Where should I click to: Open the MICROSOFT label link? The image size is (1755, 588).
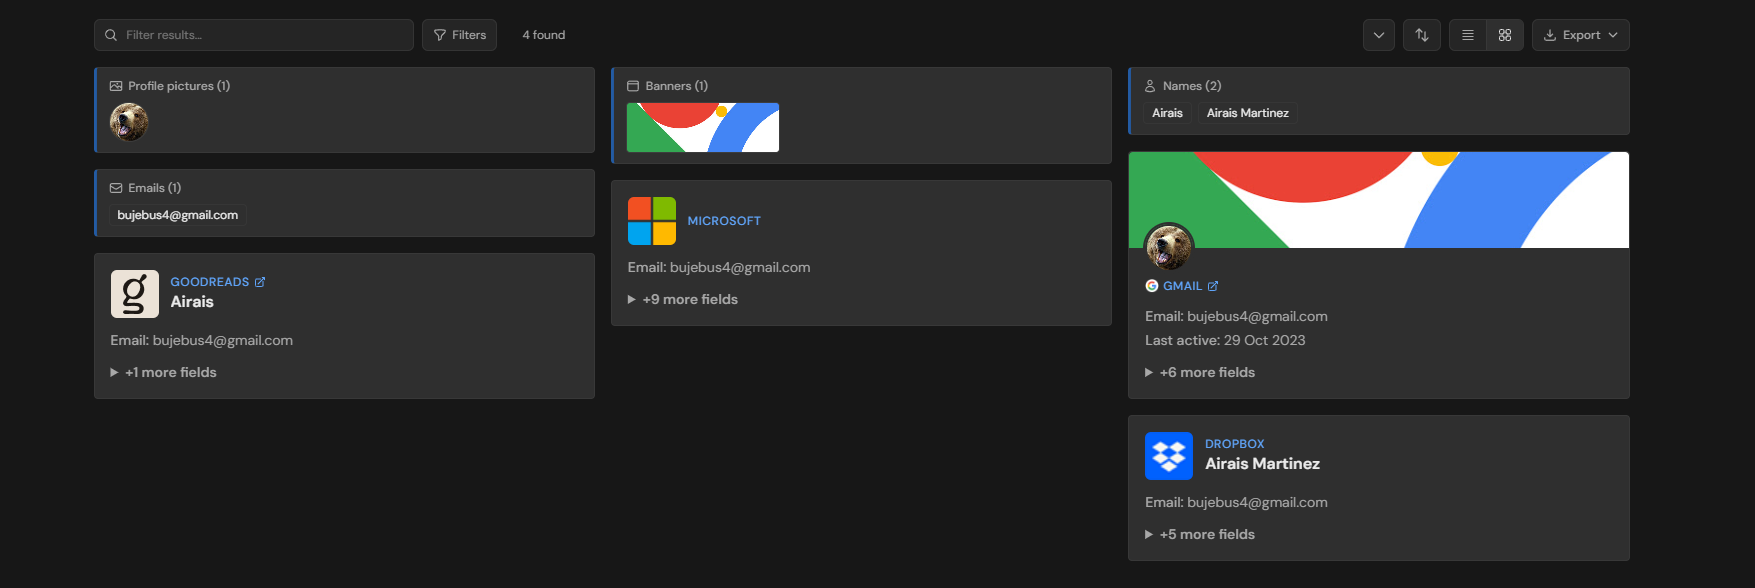tap(724, 221)
